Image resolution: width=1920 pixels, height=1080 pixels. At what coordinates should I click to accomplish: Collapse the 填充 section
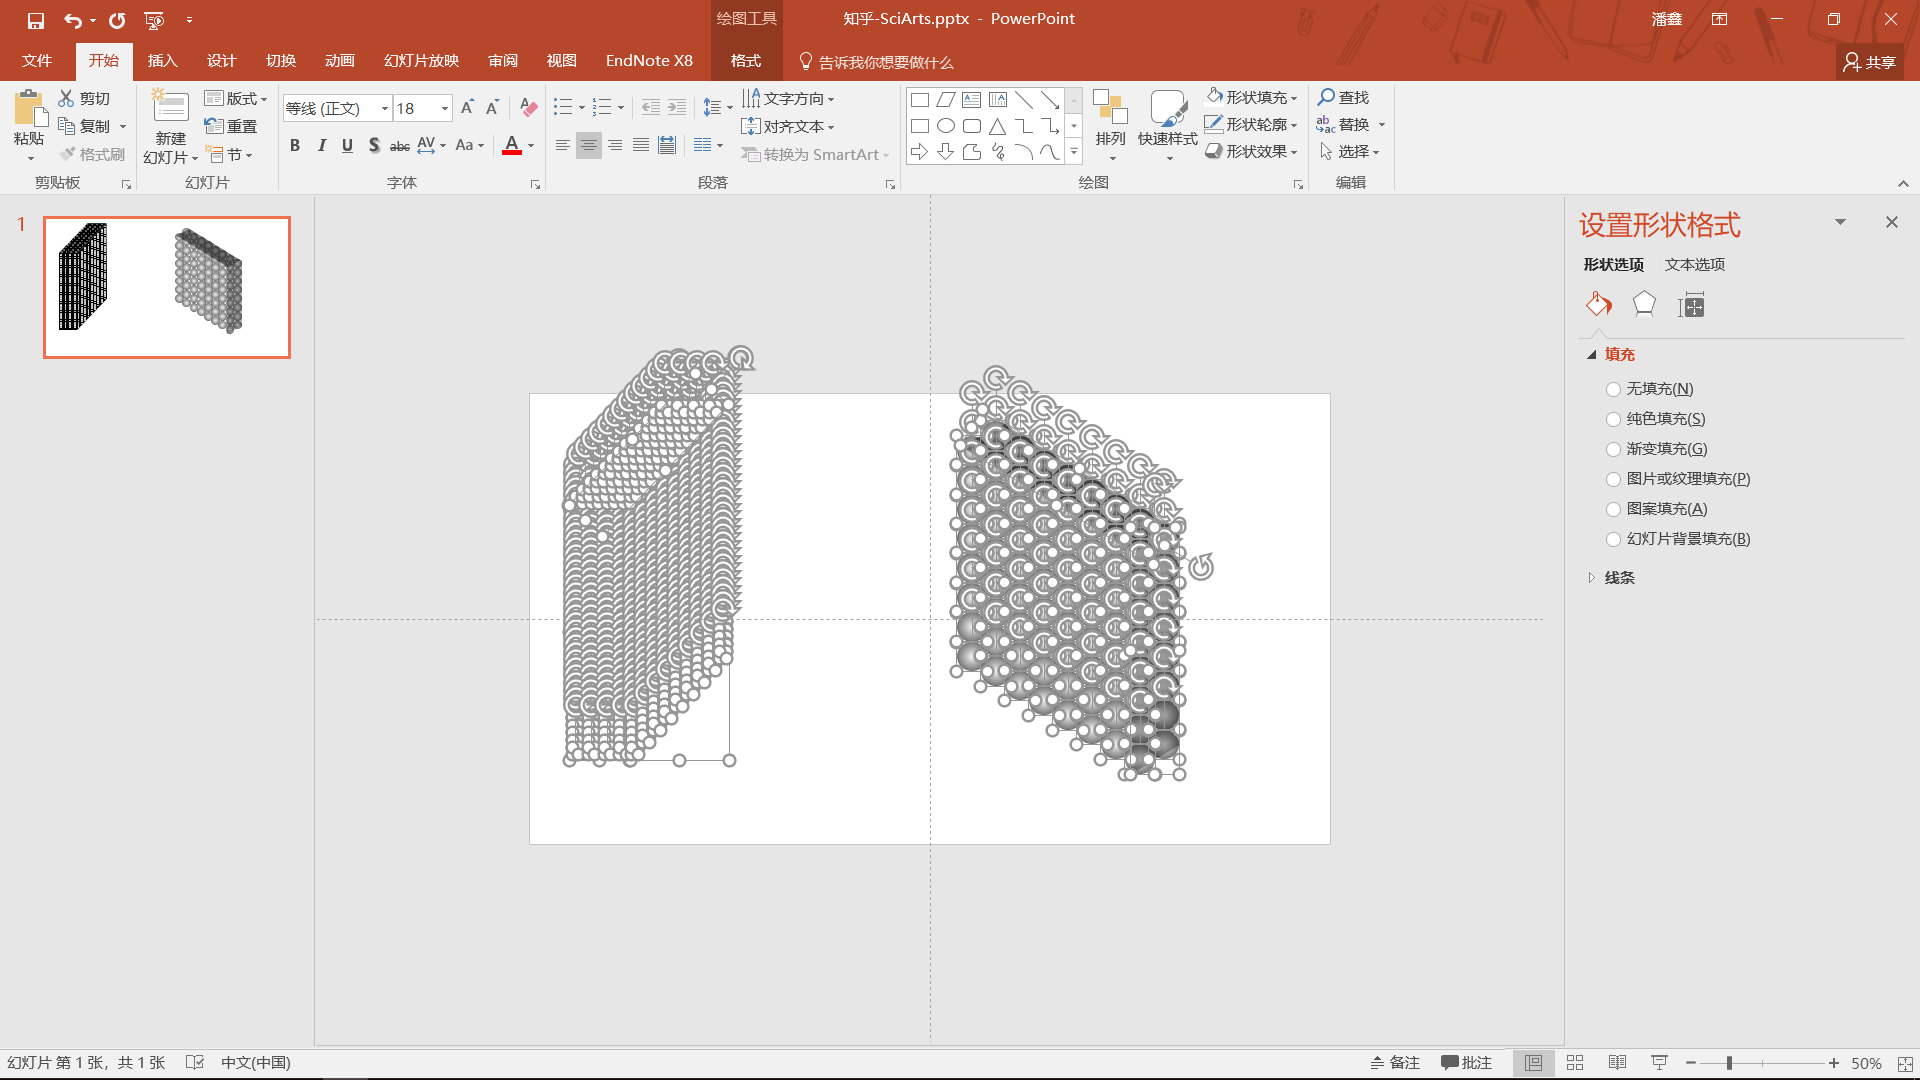(1591, 355)
